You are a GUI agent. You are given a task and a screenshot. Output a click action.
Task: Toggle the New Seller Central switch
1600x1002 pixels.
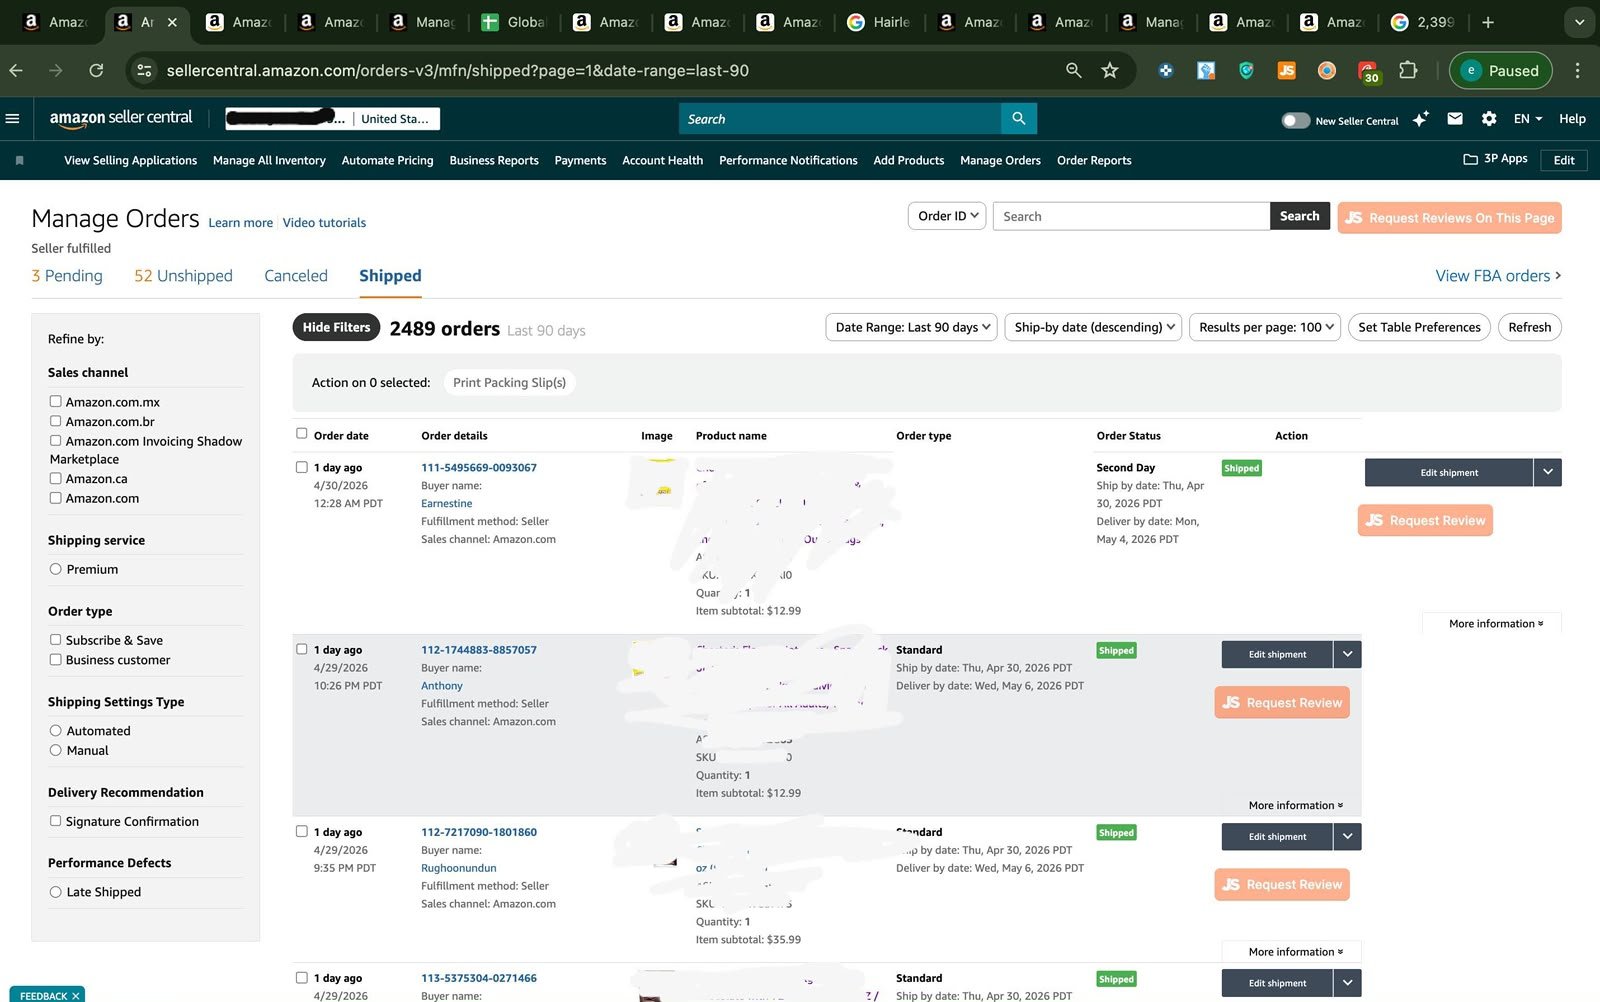[1296, 120]
